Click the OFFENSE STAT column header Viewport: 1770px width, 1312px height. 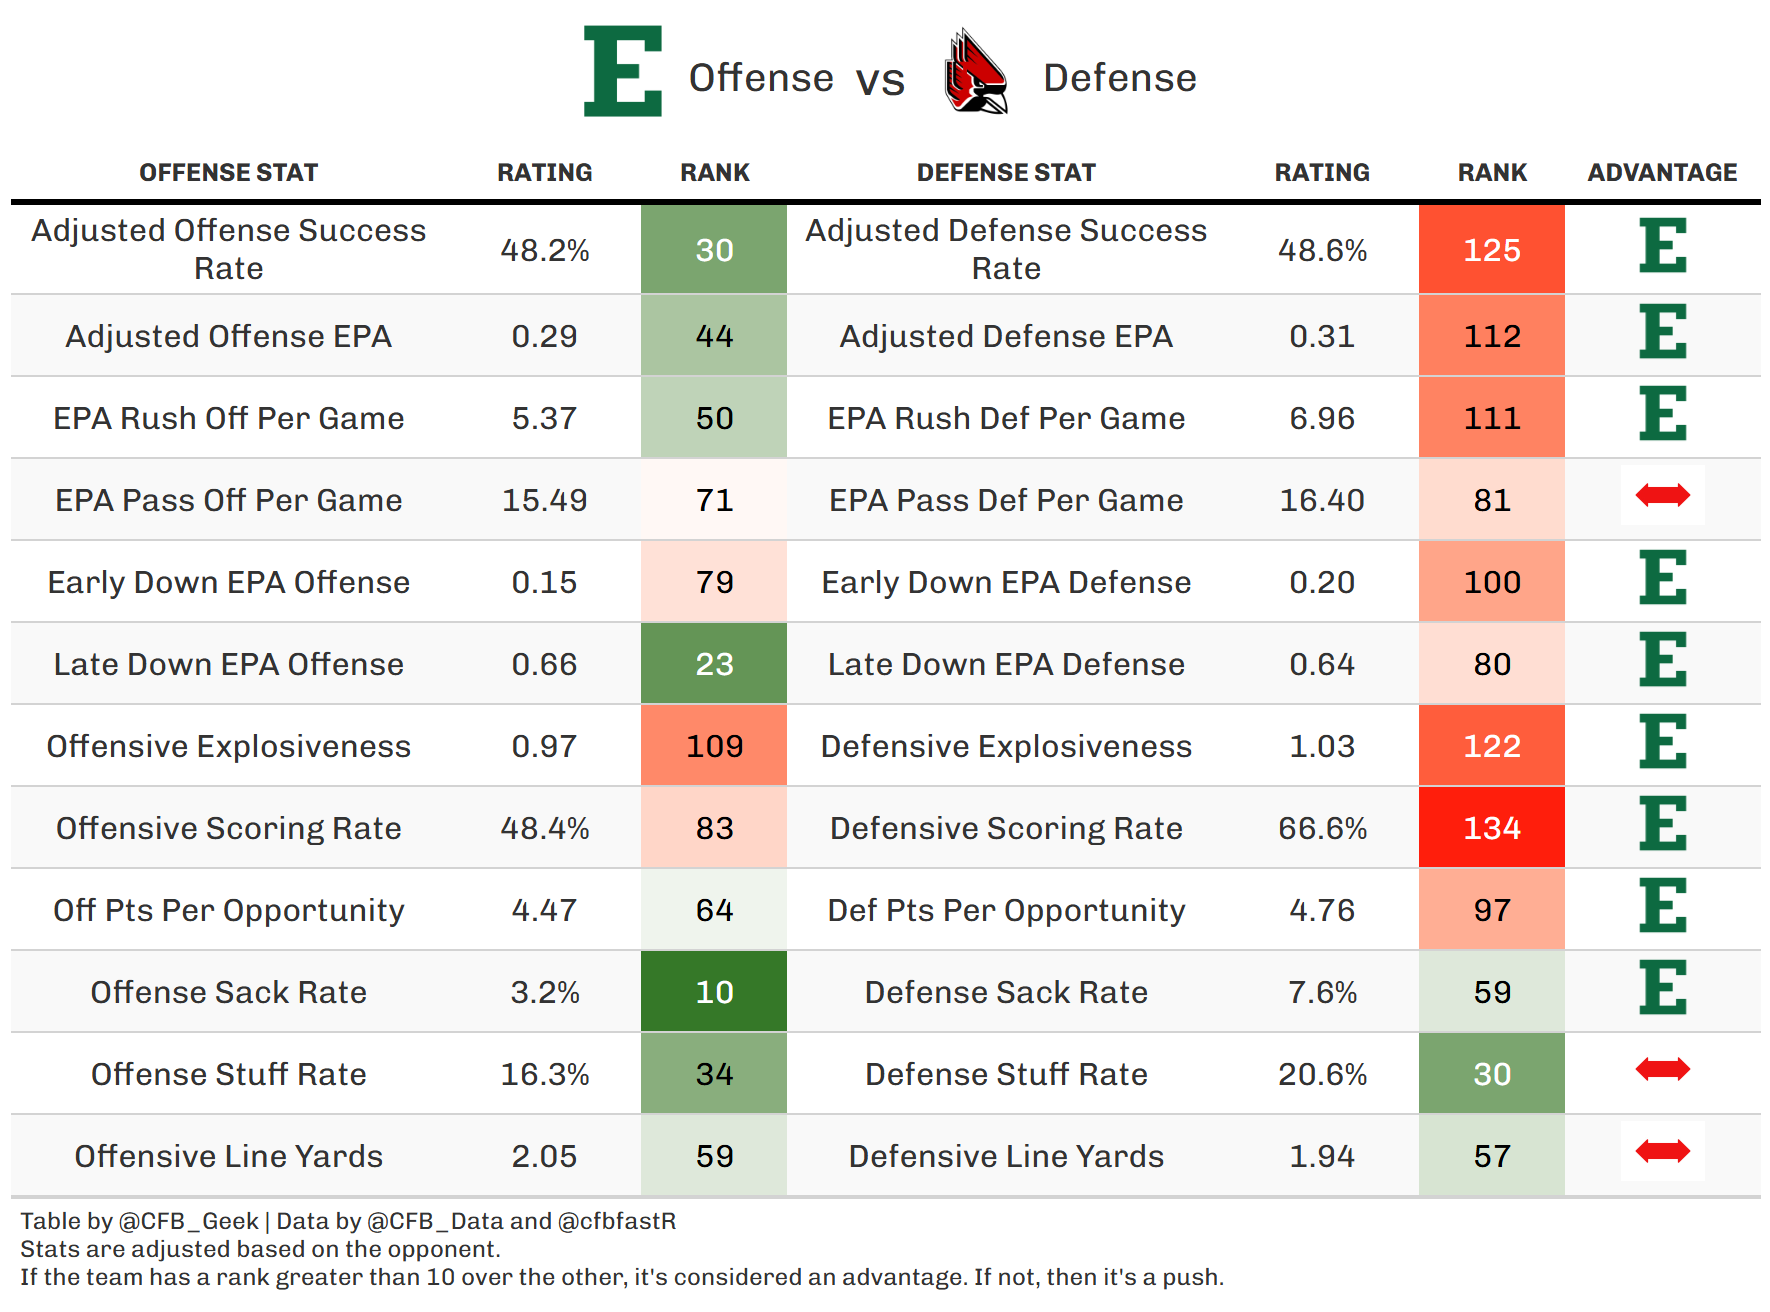tap(228, 173)
